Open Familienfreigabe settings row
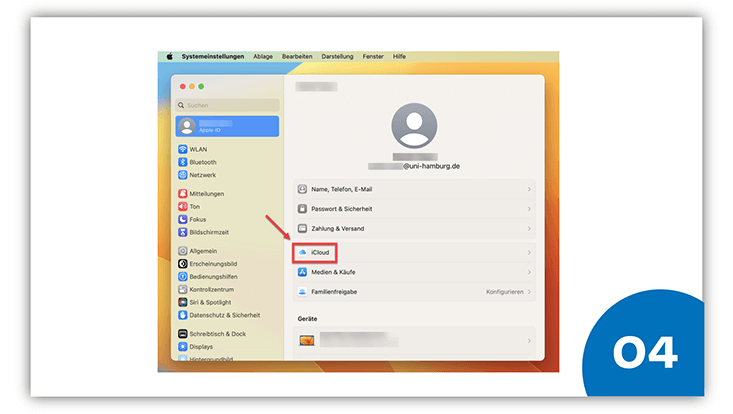 click(414, 292)
